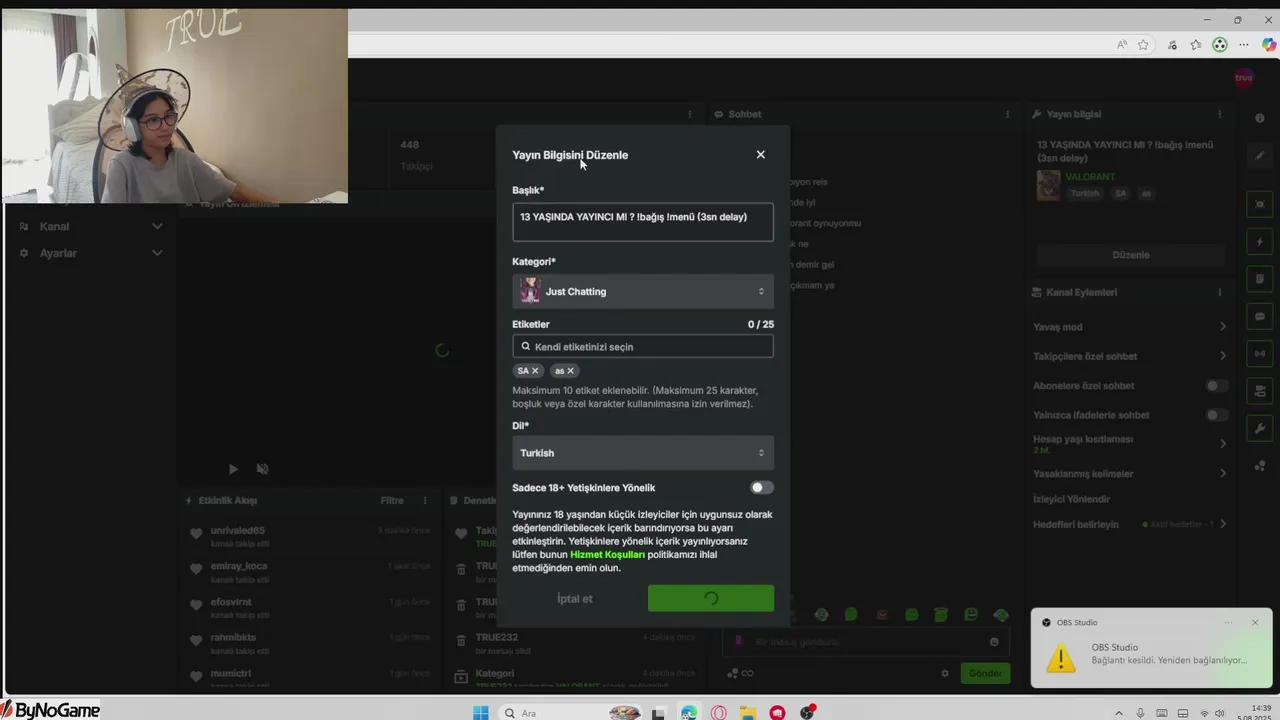Open the browser three-dot menu
The height and width of the screenshot is (720, 1280).
point(1244,45)
